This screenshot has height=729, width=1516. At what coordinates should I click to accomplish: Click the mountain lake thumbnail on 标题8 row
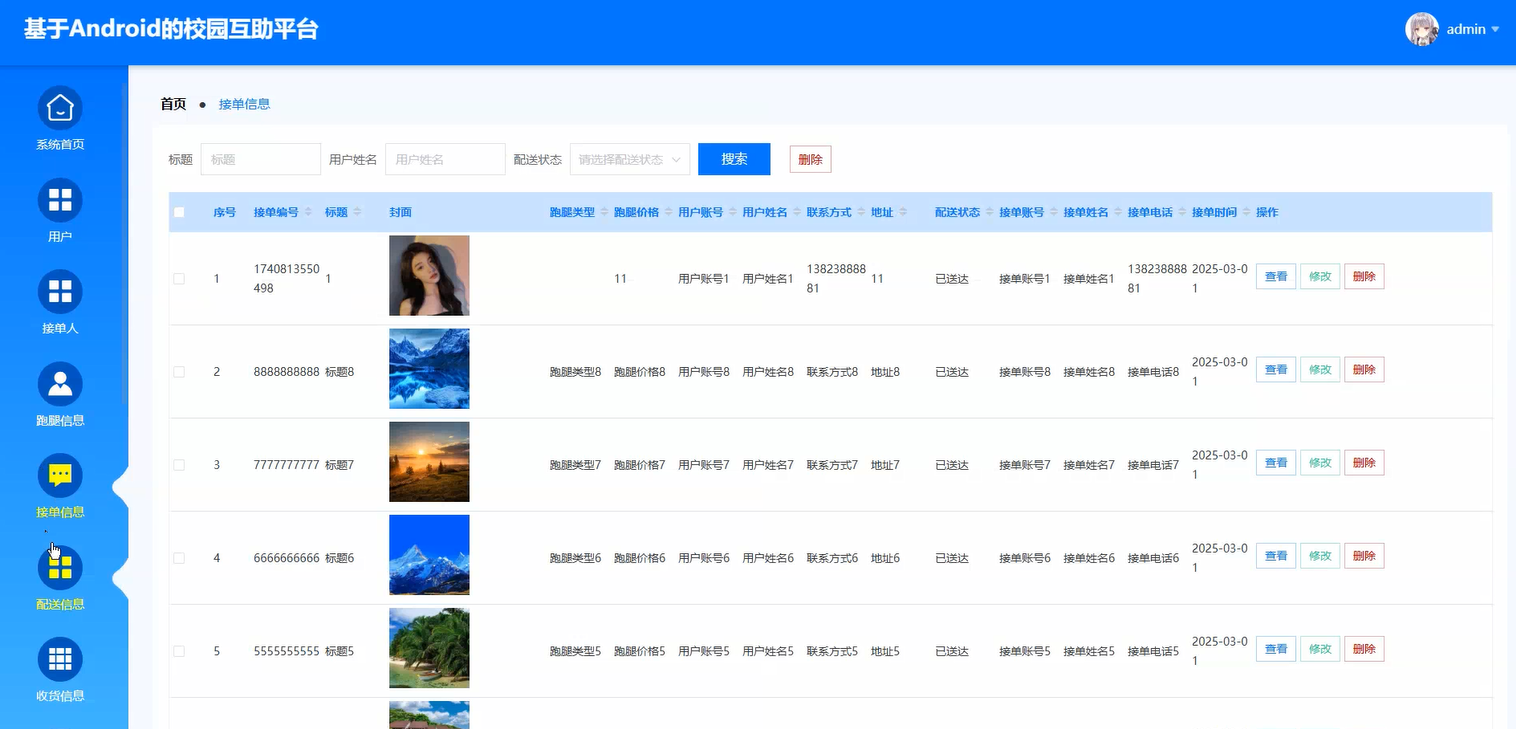click(429, 368)
